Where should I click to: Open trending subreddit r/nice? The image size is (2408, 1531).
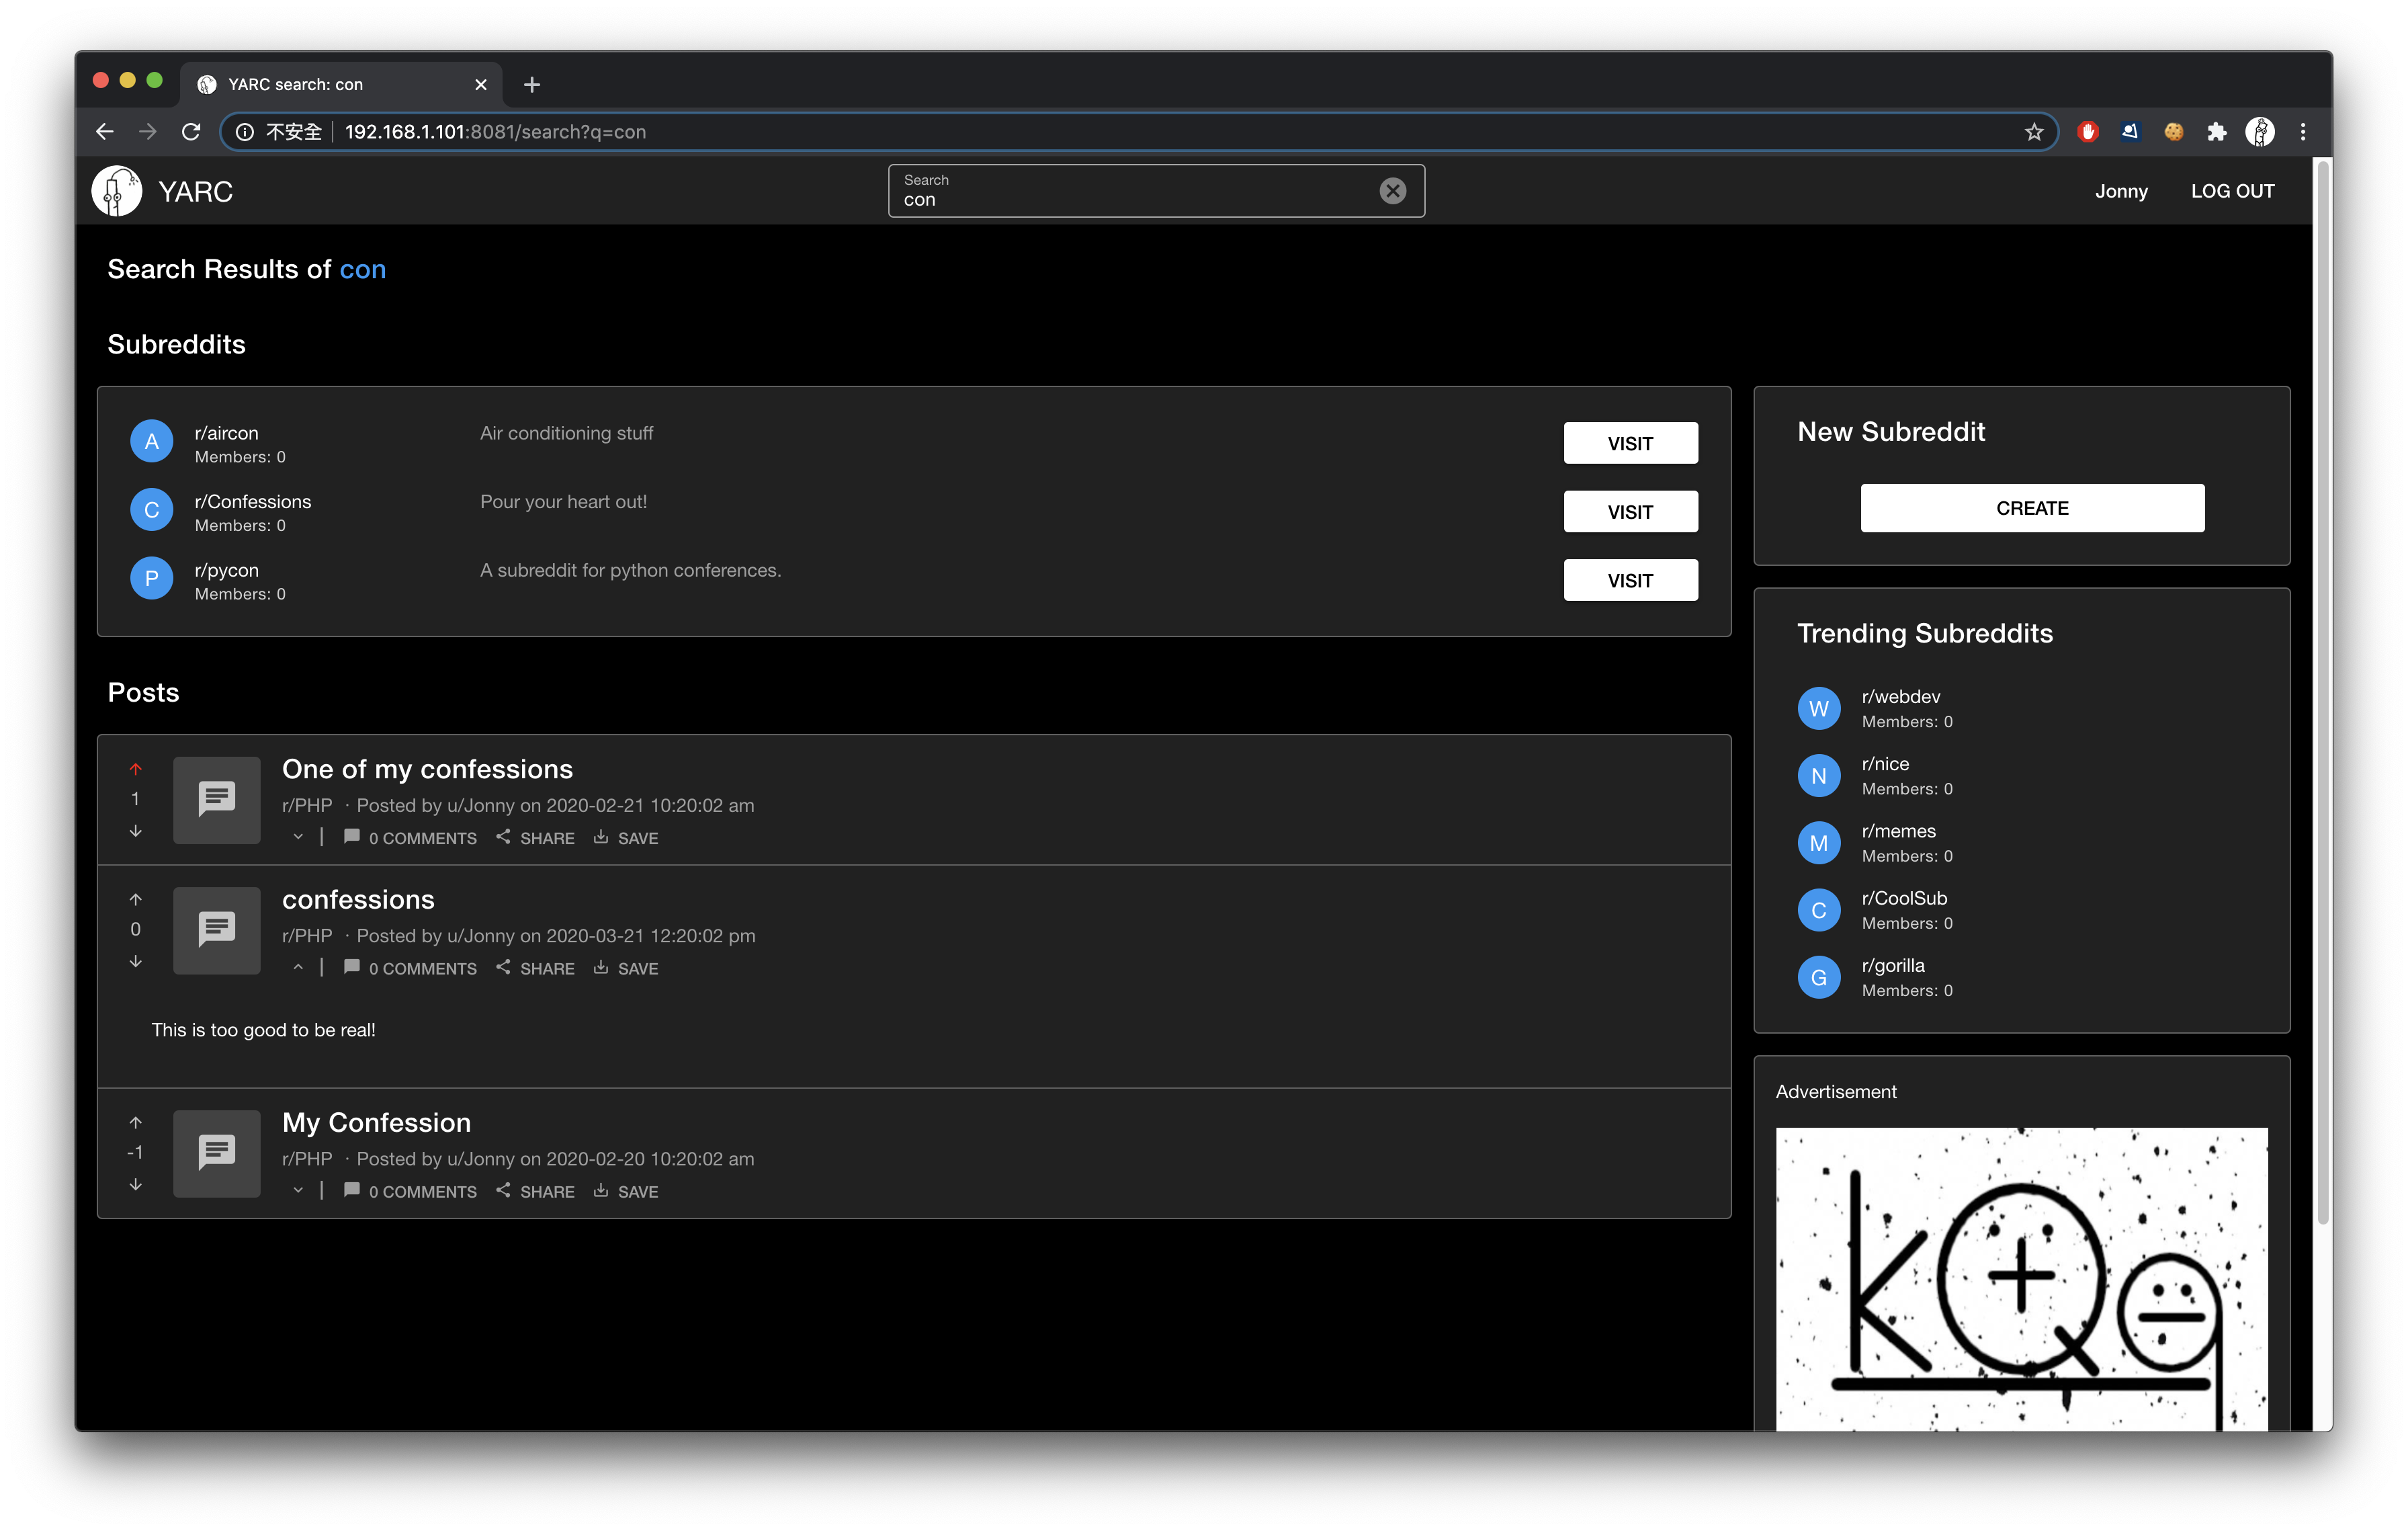click(1885, 764)
